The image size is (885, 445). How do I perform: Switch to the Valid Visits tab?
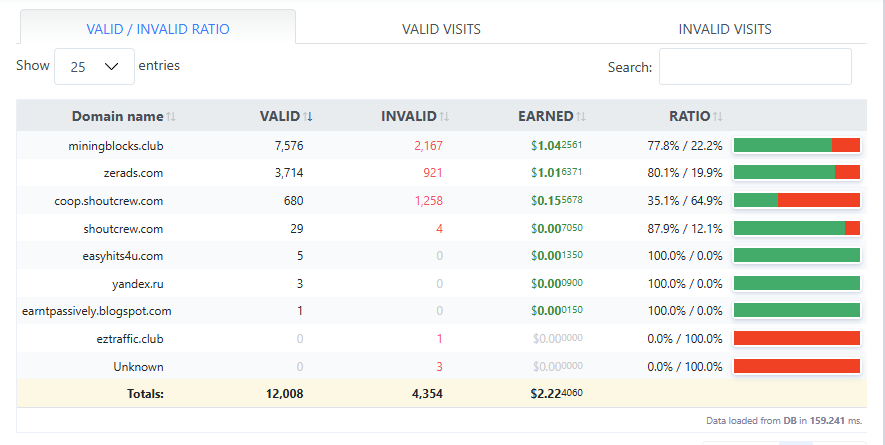click(441, 29)
